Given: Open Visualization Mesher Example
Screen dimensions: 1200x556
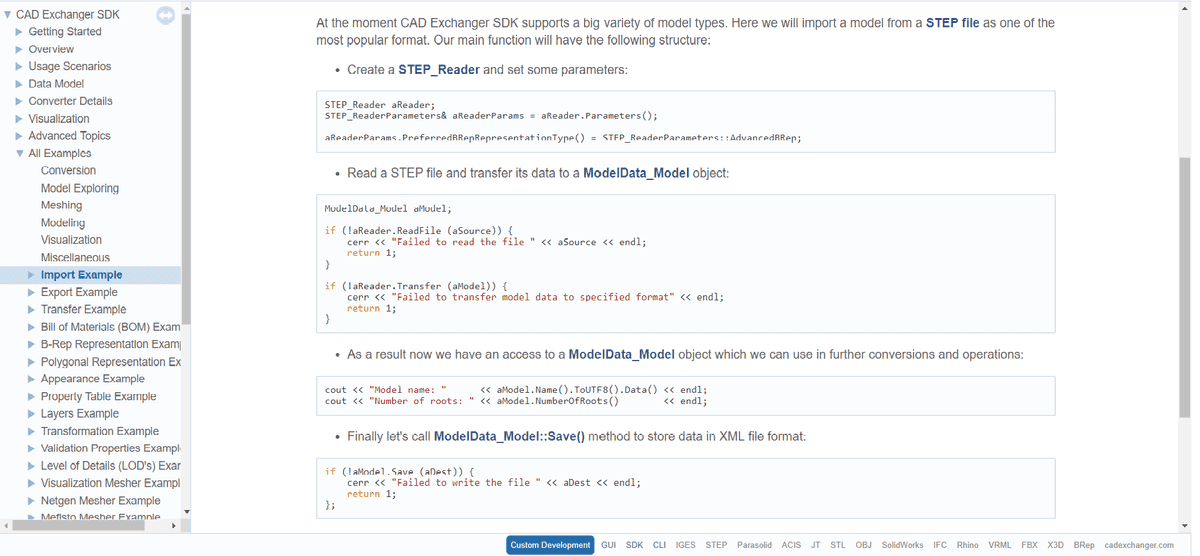Looking at the screenshot, I should (111, 483).
